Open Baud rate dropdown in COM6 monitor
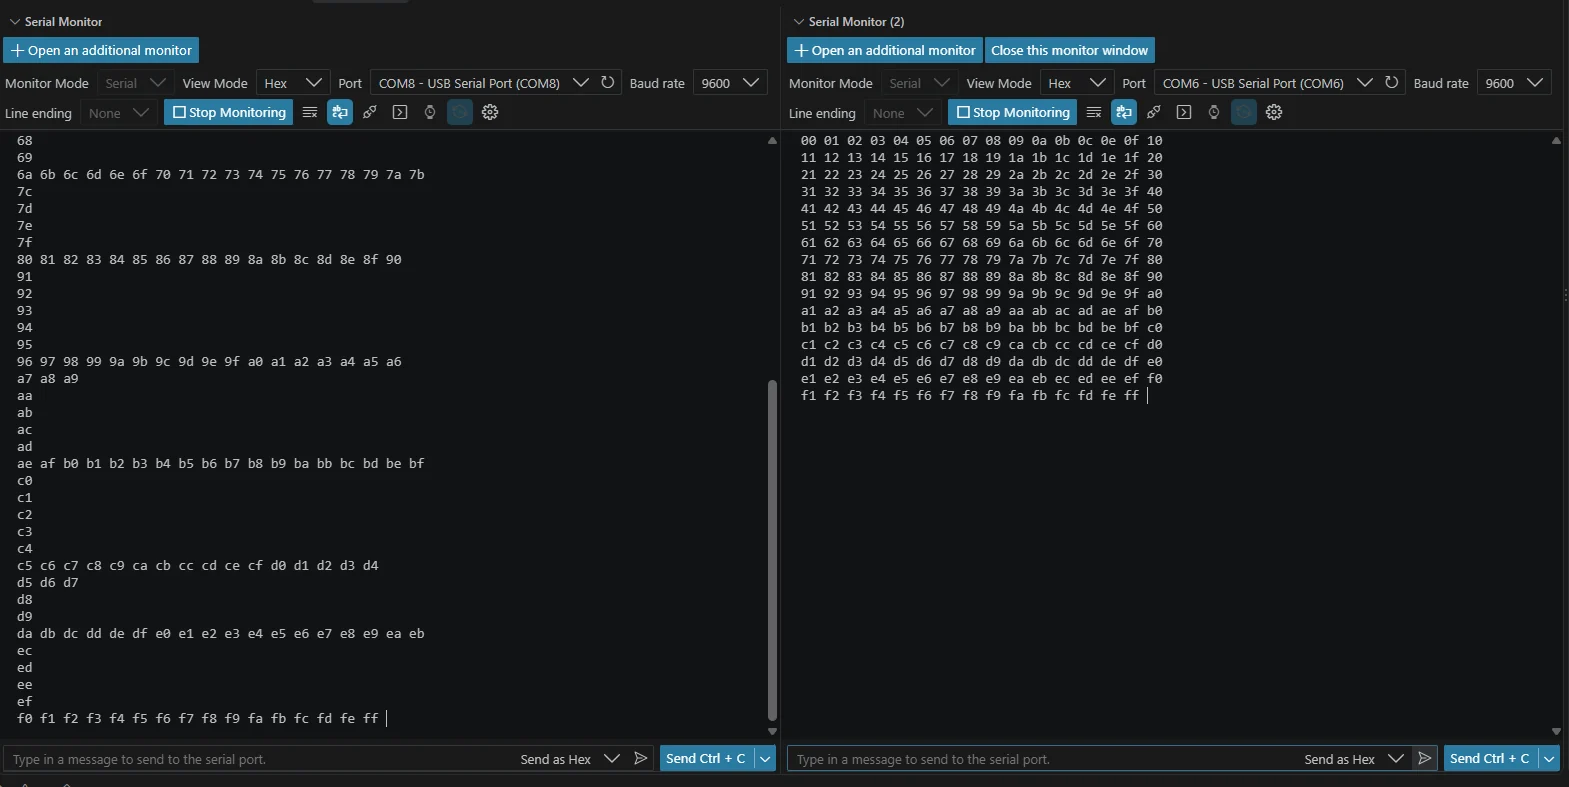 click(x=1514, y=83)
